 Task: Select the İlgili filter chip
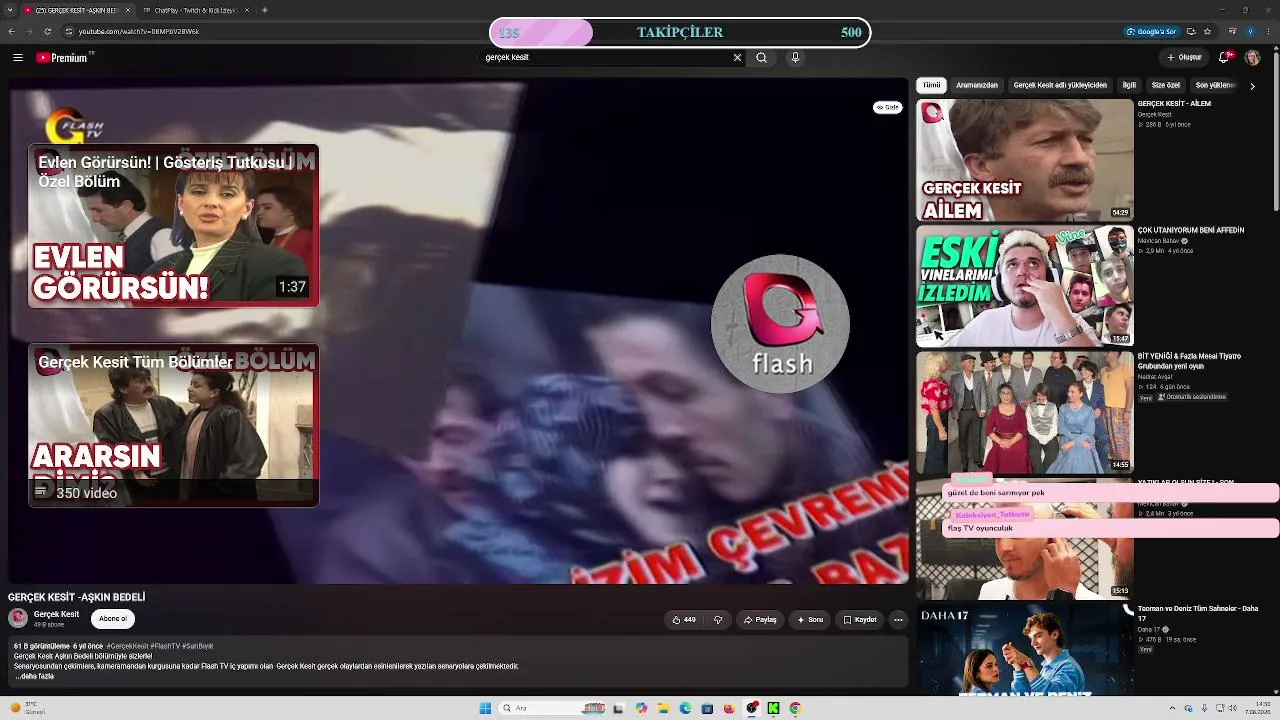point(1129,86)
